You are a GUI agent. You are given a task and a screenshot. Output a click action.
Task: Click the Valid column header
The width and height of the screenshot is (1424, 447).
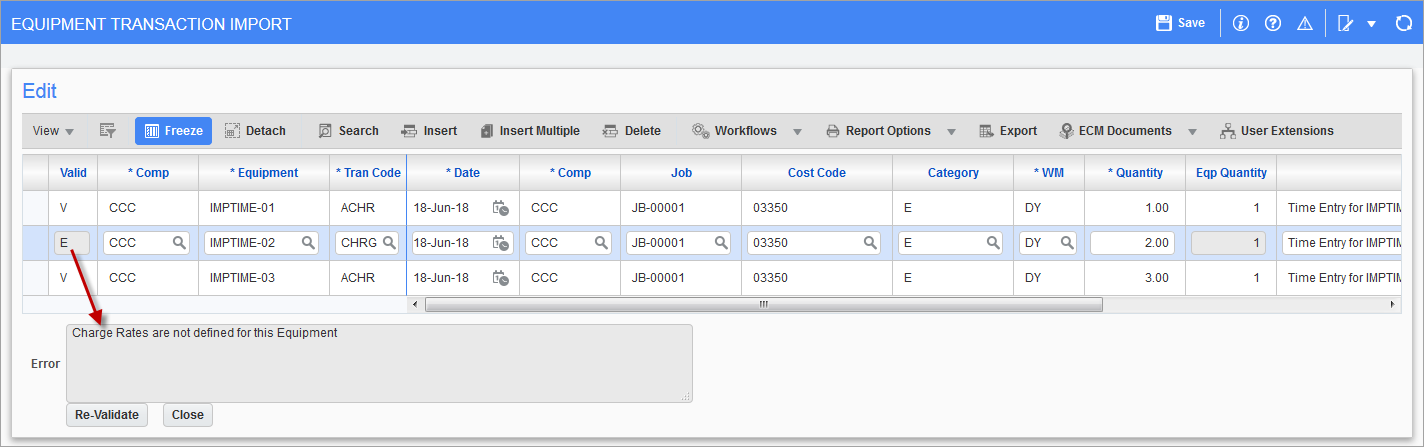coord(73,173)
